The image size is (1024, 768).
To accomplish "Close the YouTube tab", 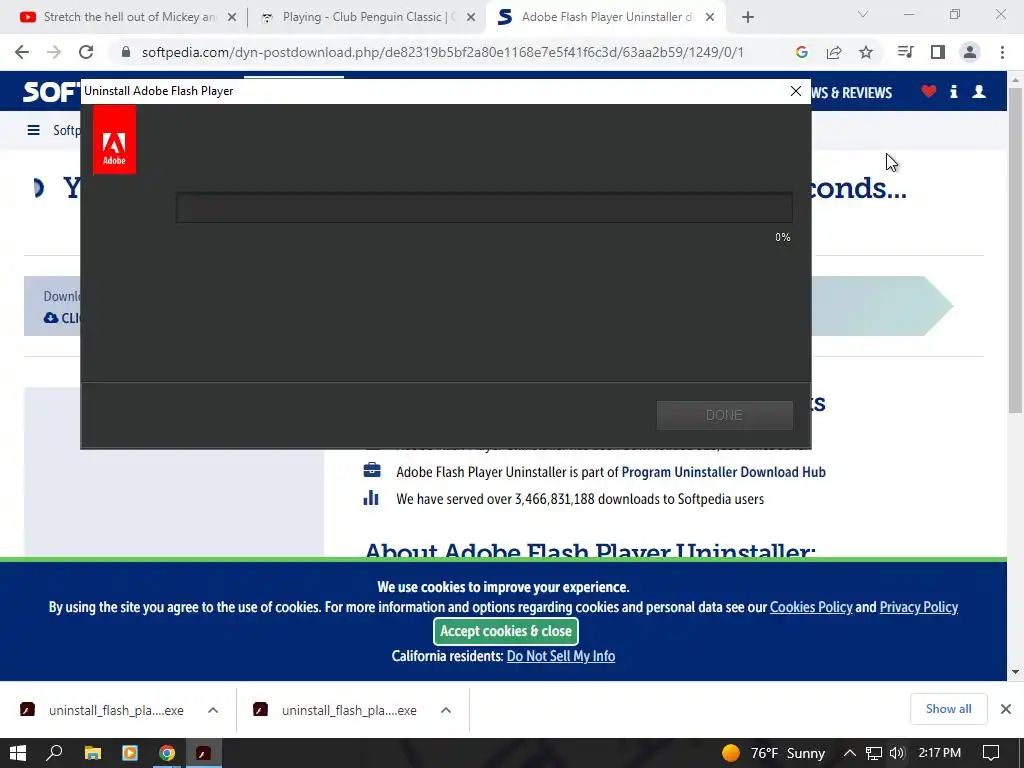I will 232,18.
